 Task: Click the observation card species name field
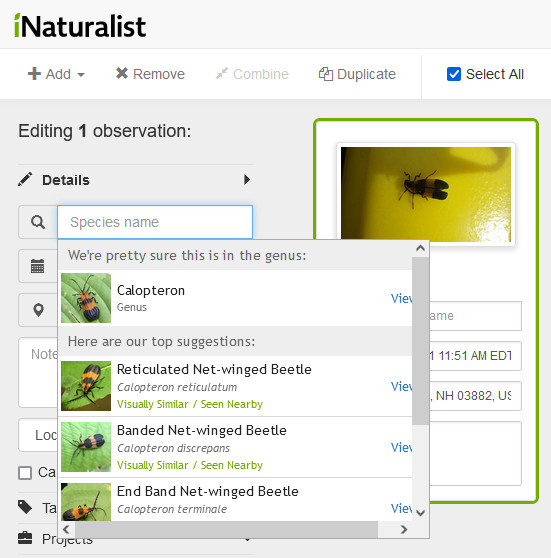click(x=475, y=316)
